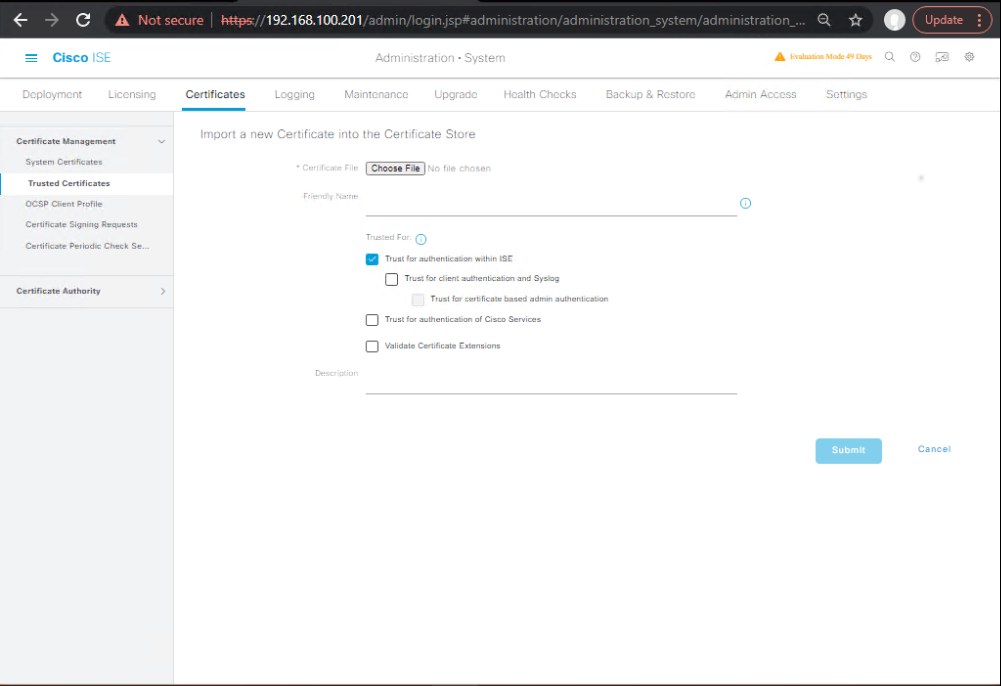The width and height of the screenshot is (1001, 686).
Task: Submit the certificate import form
Action: click(848, 451)
